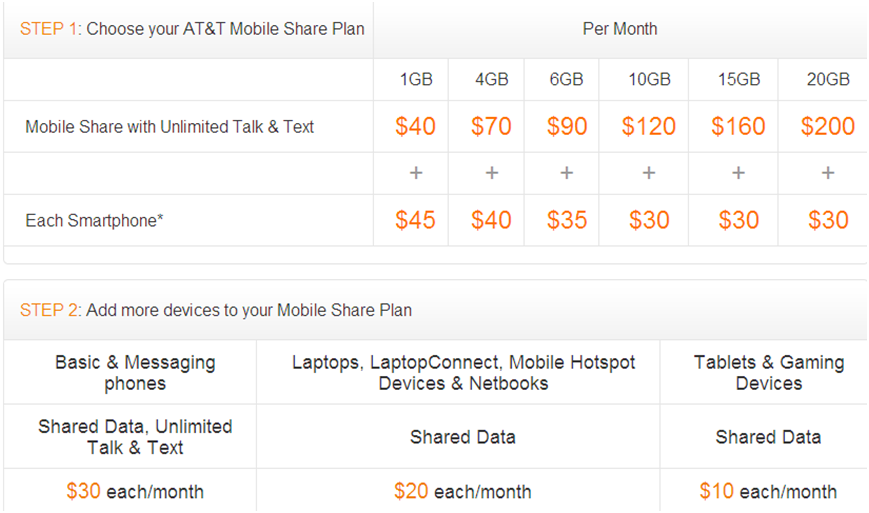869x513 pixels.
Task: Click the $45 smartphone price for 1GB
Action: pyautogui.click(x=415, y=220)
